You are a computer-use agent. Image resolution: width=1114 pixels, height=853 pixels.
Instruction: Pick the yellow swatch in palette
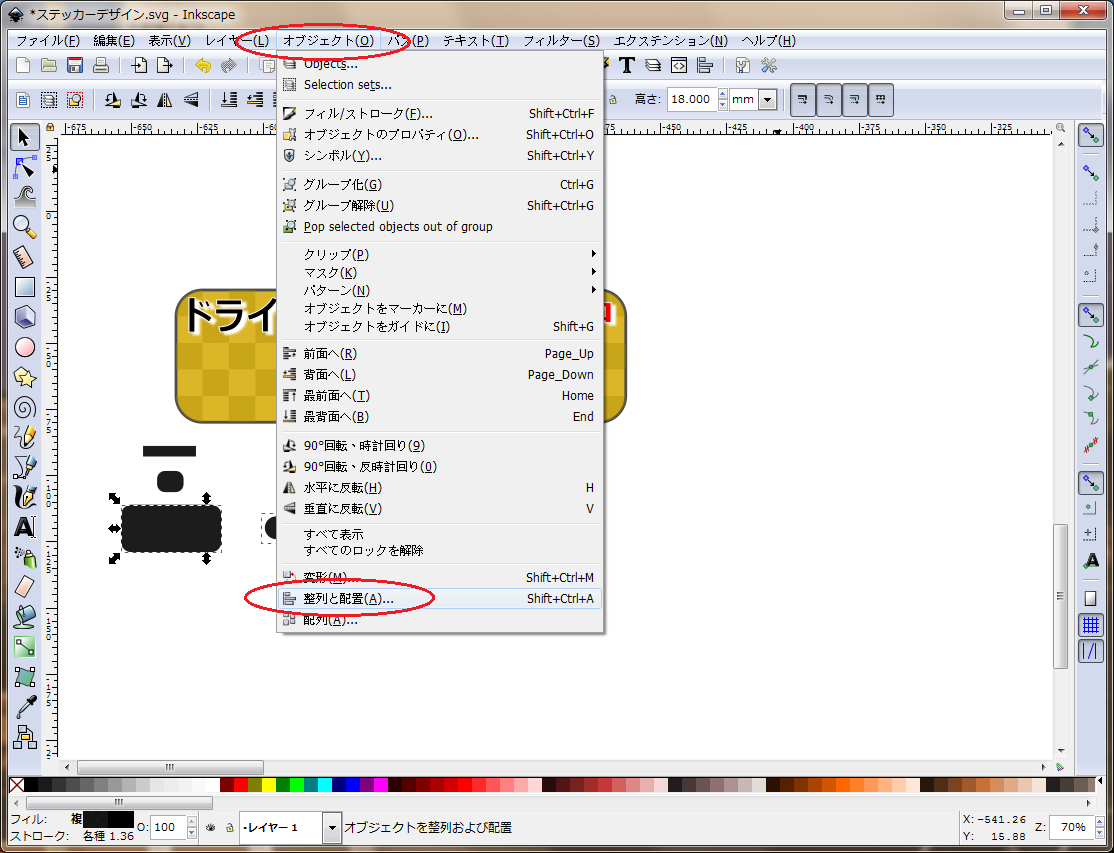pyautogui.click(x=268, y=785)
